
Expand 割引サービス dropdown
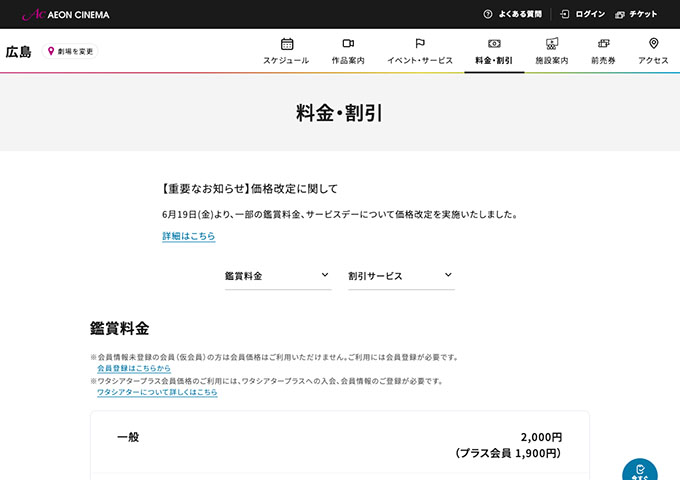click(x=401, y=276)
